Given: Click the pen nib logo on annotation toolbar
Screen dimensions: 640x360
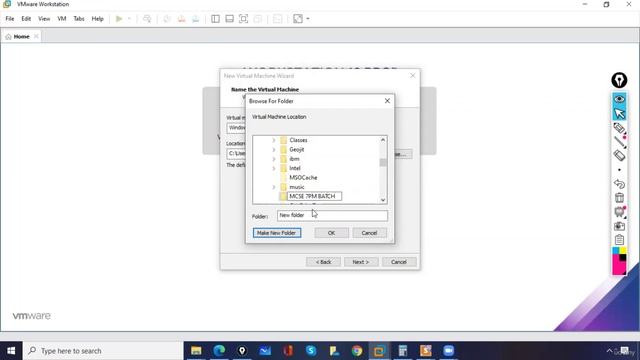Looking at the screenshot, I should tap(619, 80).
